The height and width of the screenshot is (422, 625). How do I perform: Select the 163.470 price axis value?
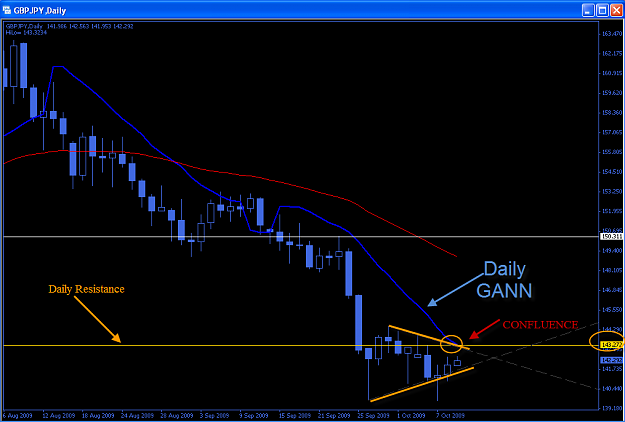[613, 34]
